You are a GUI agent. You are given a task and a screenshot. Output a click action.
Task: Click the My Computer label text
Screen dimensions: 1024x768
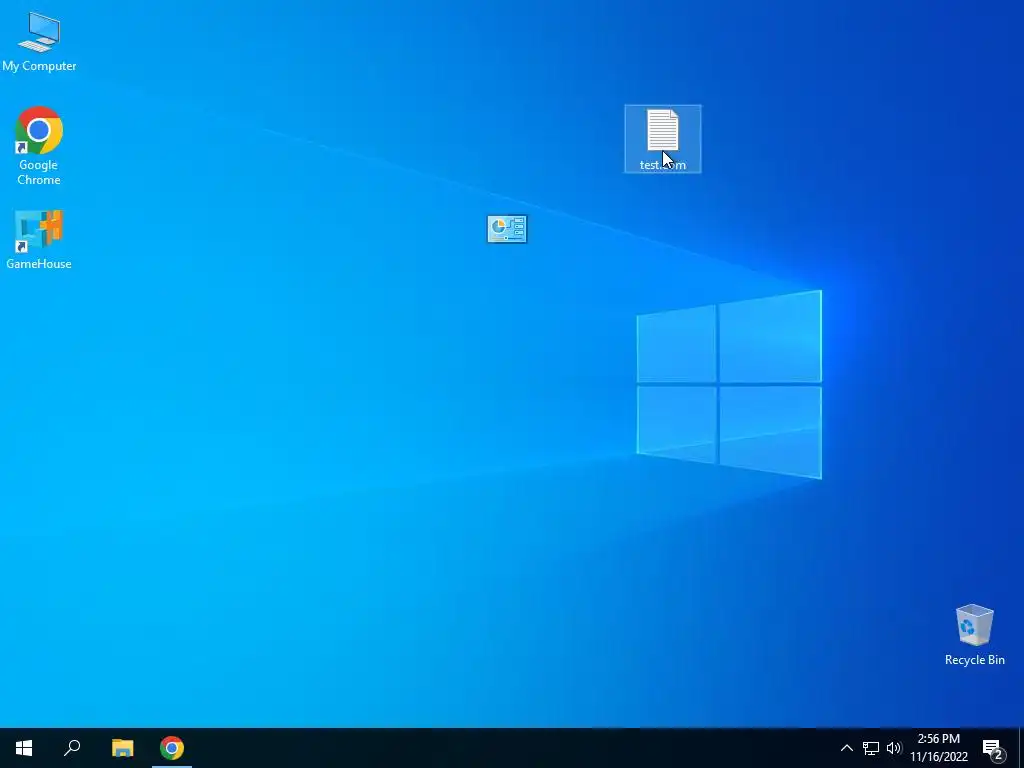39,66
